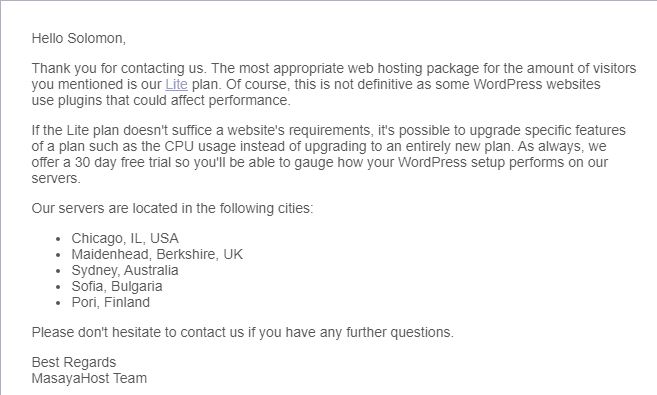
Task: Click the "If the Lite plan doesn't suffice" text
Action: click(x=128, y=130)
